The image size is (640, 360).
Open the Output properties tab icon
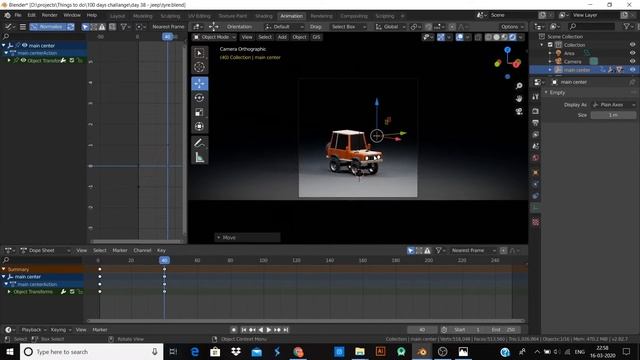pyautogui.click(x=536, y=122)
